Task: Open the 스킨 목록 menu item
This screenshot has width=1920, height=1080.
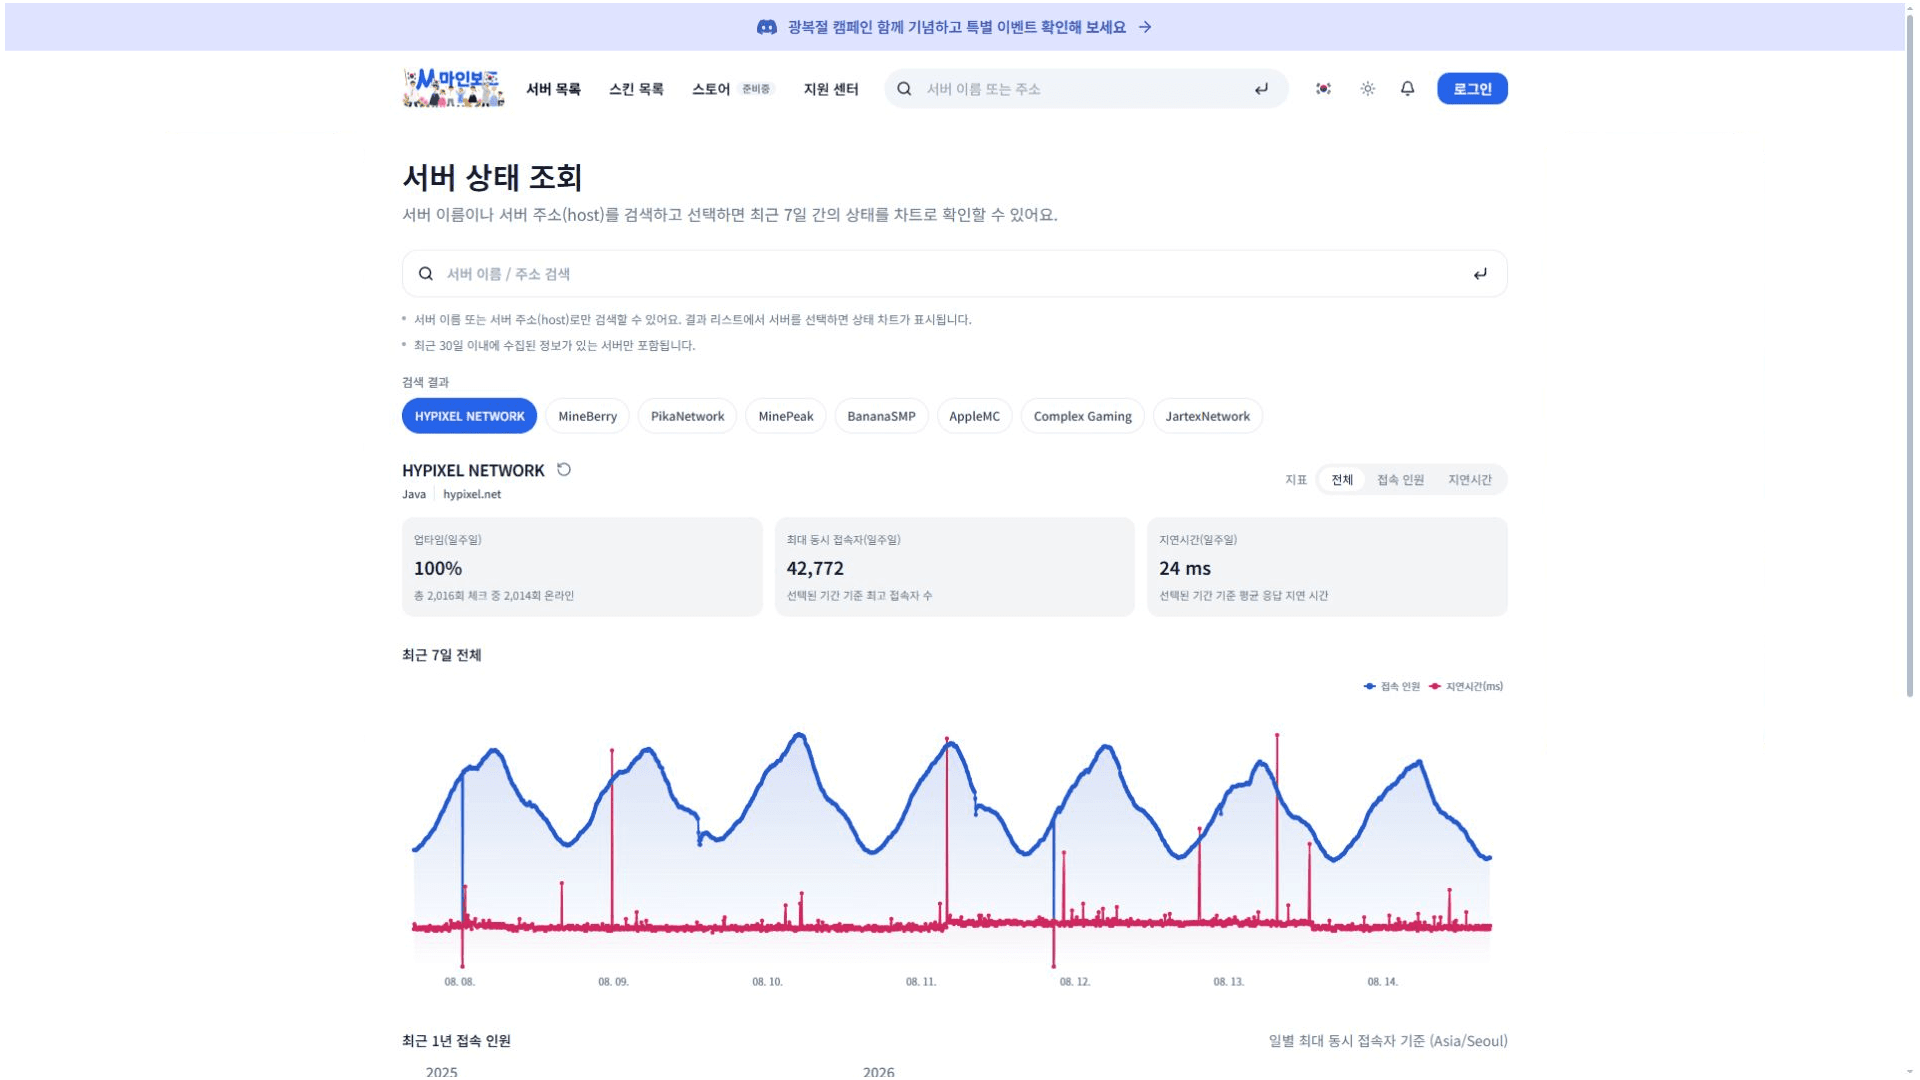Action: [636, 89]
